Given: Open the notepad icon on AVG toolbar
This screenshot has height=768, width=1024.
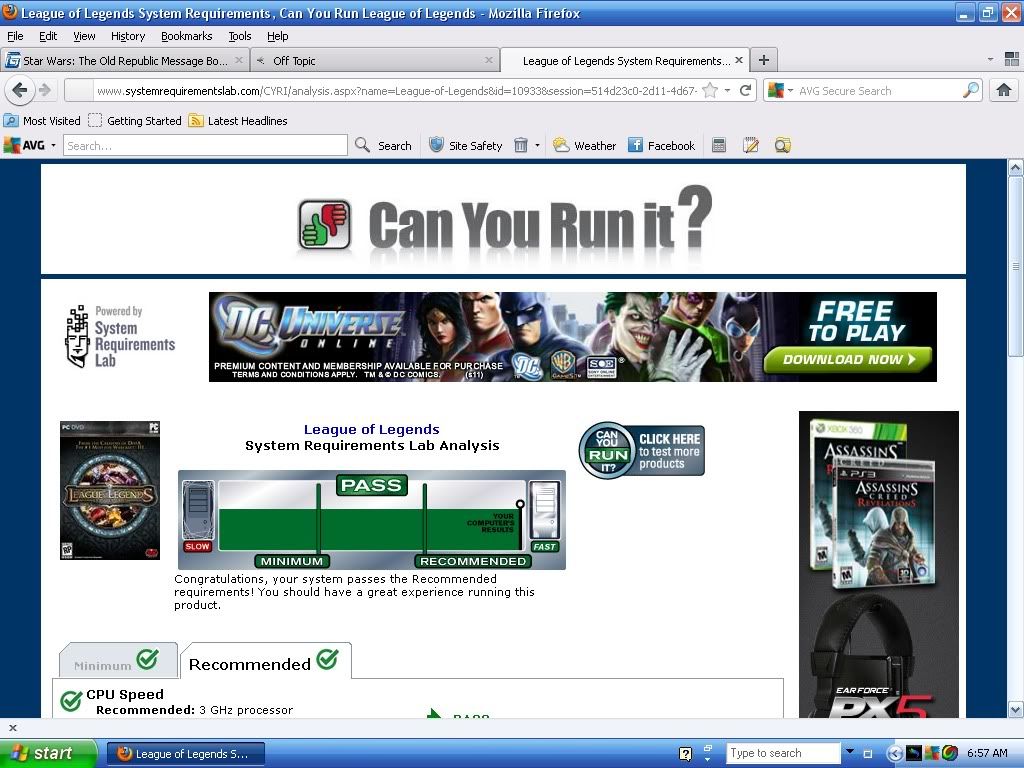Looking at the screenshot, I should tap(750, 146).
